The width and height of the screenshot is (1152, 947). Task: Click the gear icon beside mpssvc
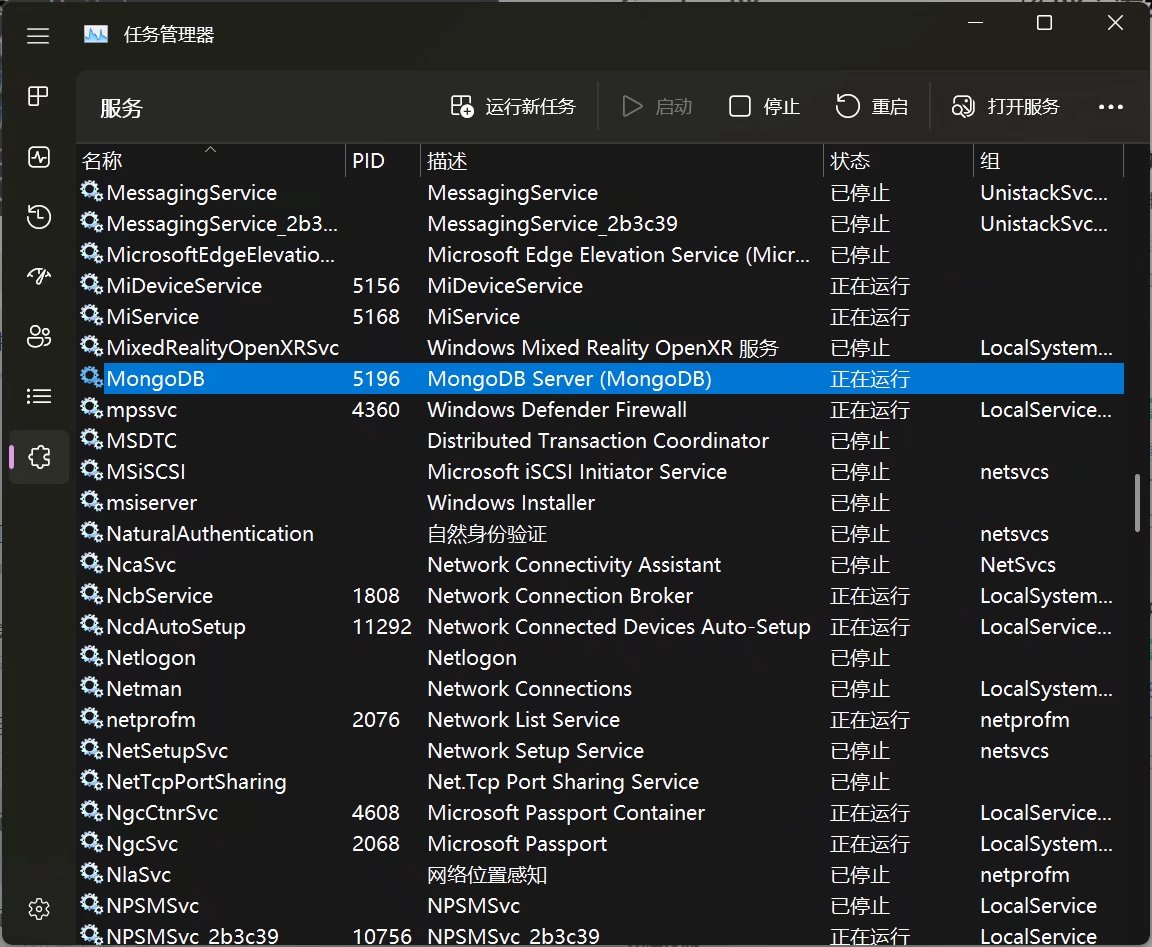click(91, 408)
